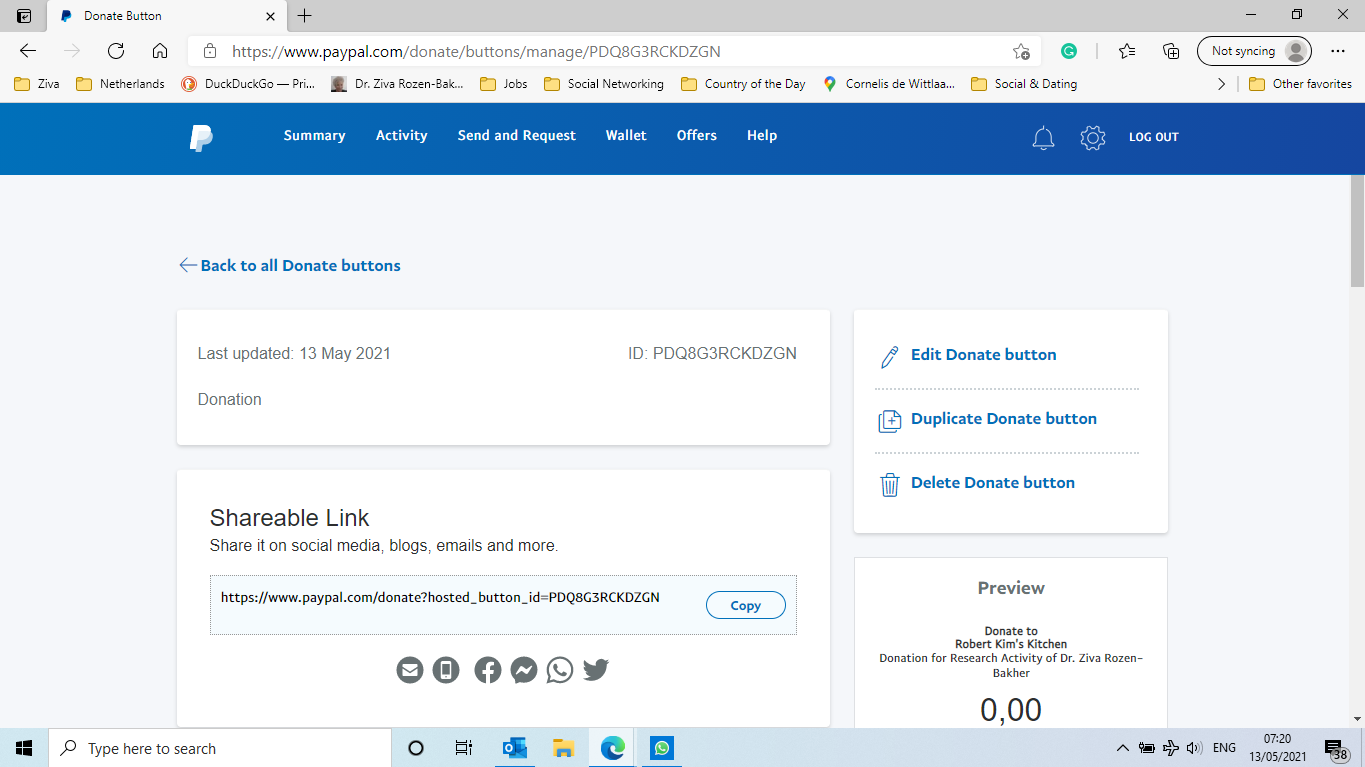1365x767 pixels.
Task: Open PayPal settings with the gear icon
Action: pyautogui.click(x=1093, y=139)
